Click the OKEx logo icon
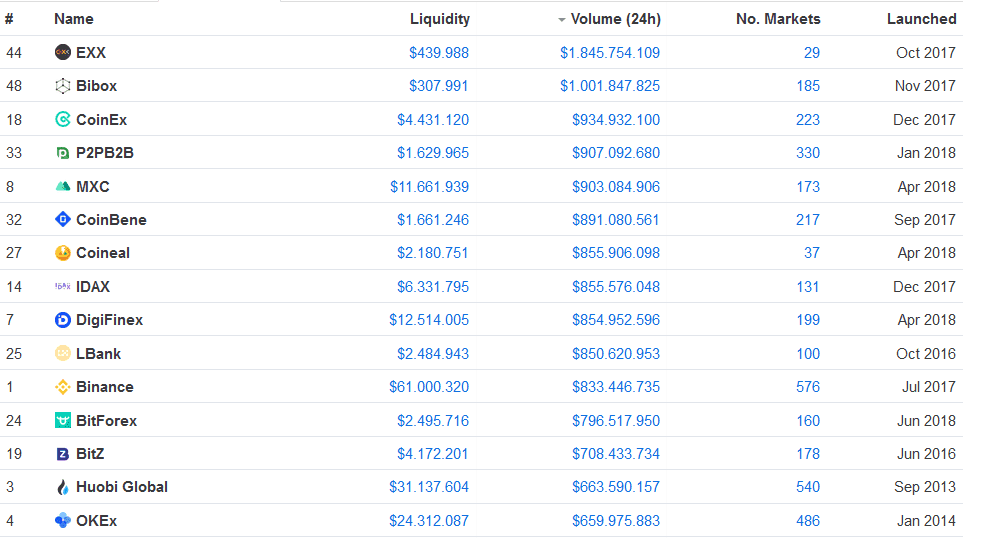Image resolution: width=998 pixels, height=538 pixels. [x=63, y=521]
